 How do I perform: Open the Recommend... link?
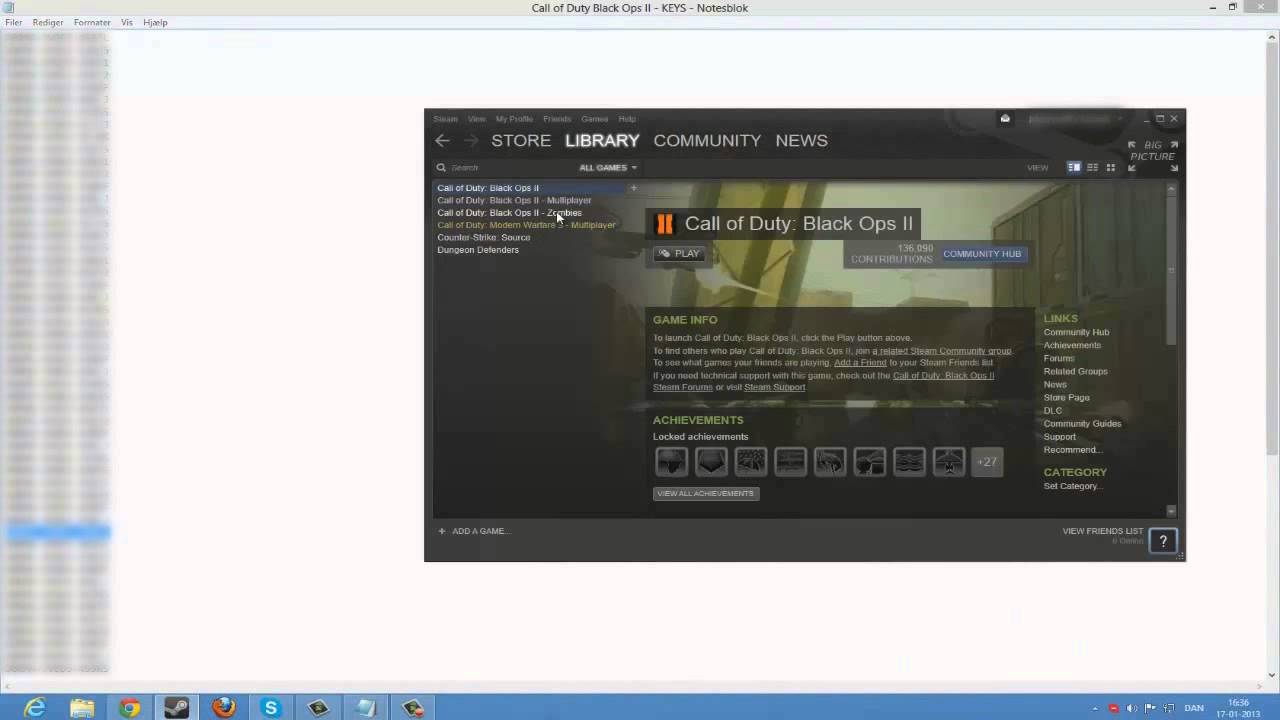coord(1073,450)
